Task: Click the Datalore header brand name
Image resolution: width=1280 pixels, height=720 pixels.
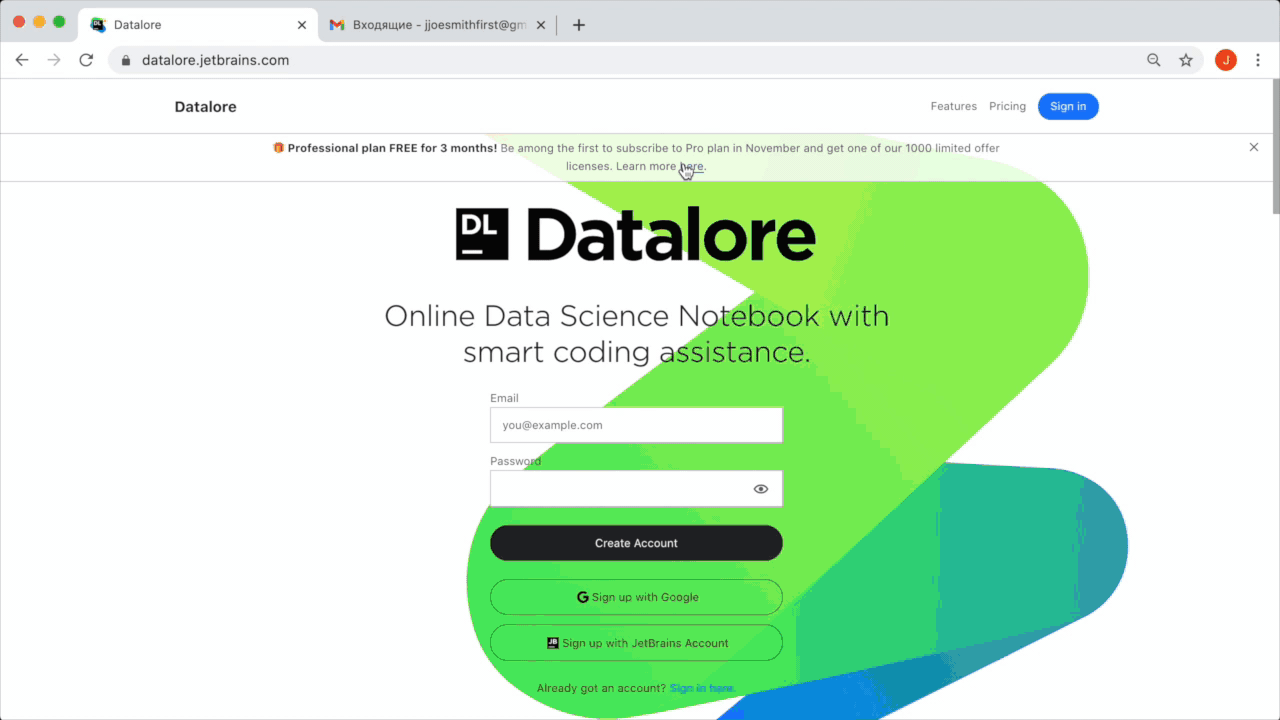Action: pyautogui.click(x=205, y=107)
